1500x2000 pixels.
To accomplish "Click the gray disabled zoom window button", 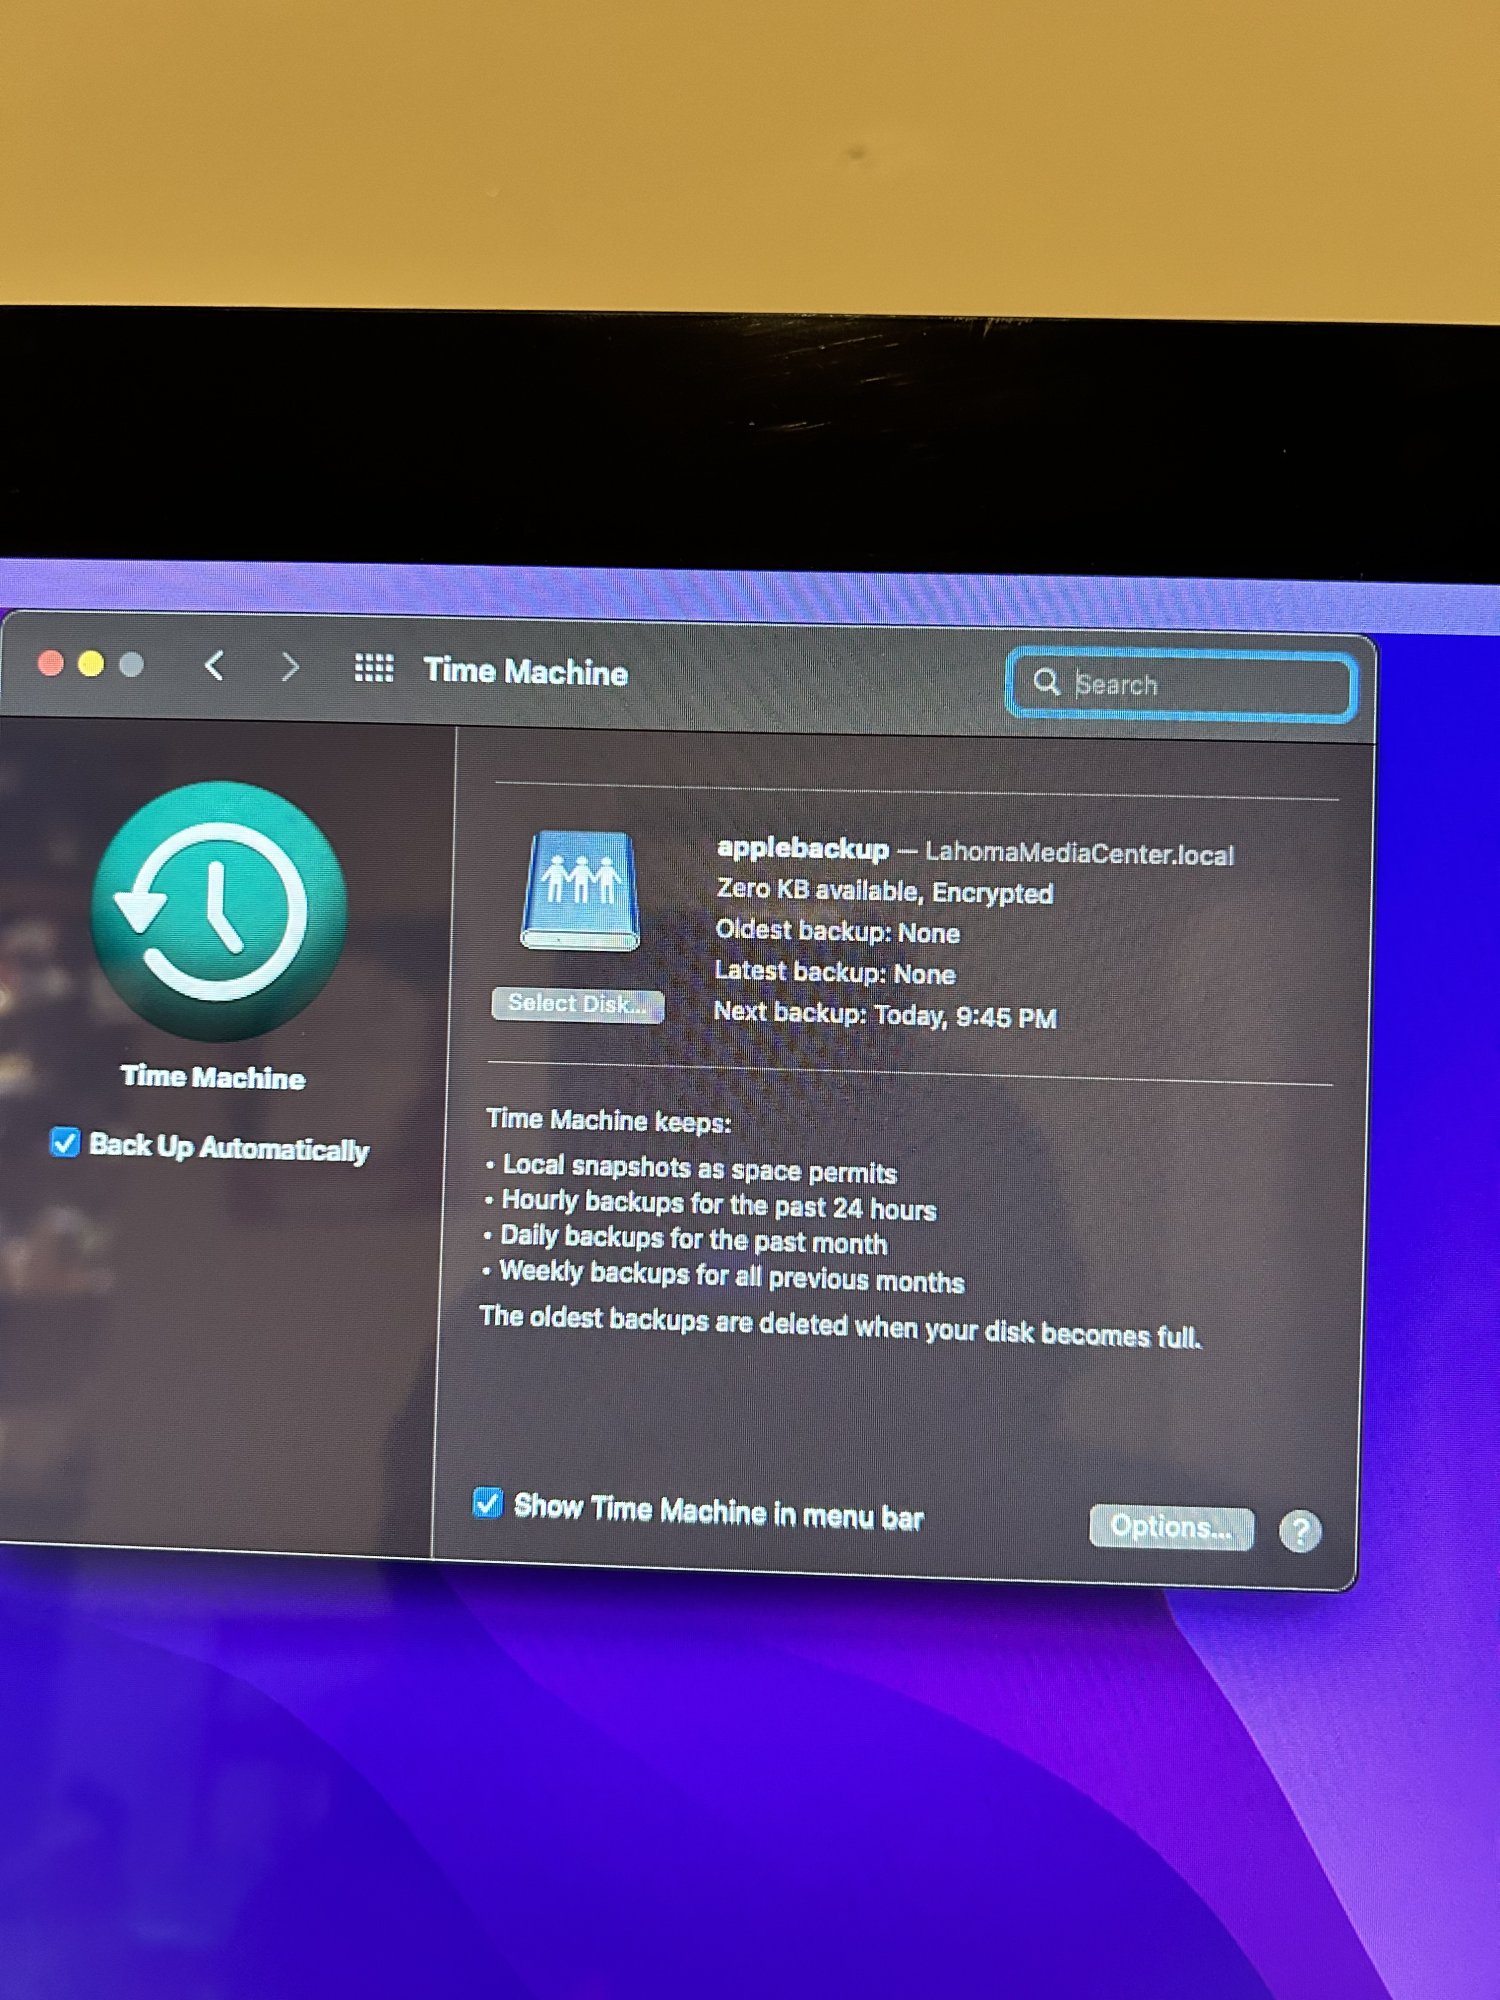I will click(131, 665).
